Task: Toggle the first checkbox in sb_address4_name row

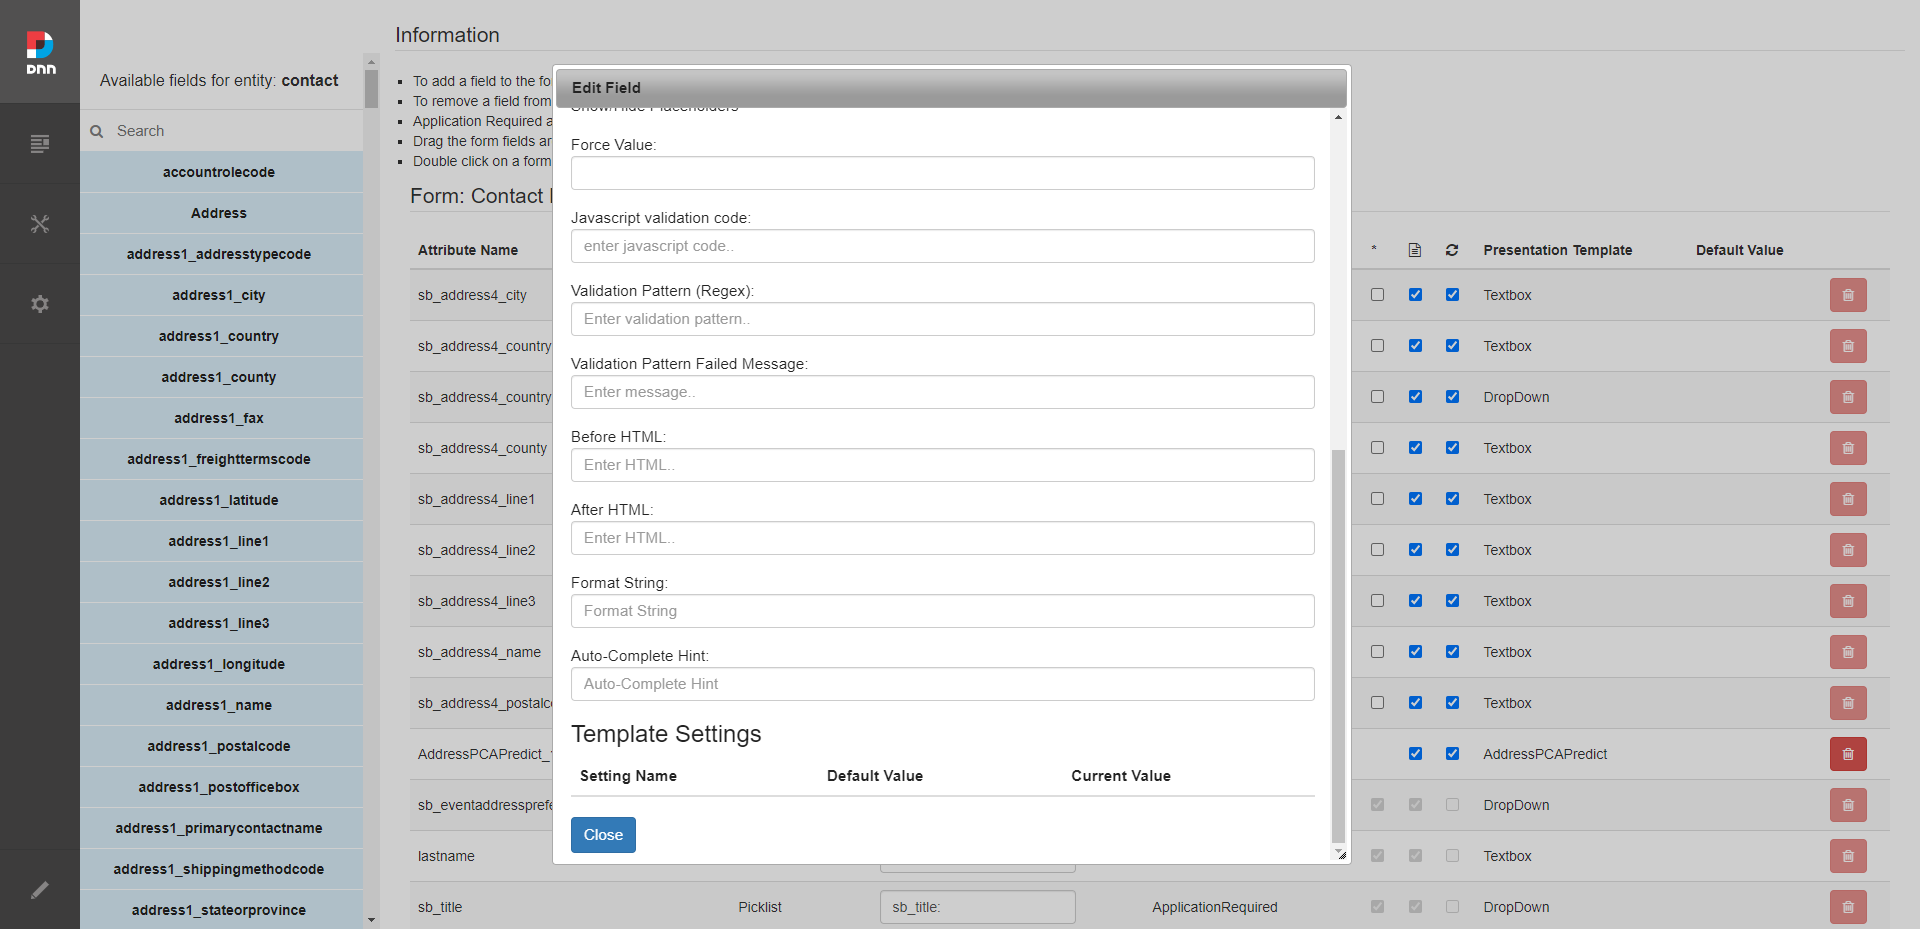Action: [x=1377, y=652]
